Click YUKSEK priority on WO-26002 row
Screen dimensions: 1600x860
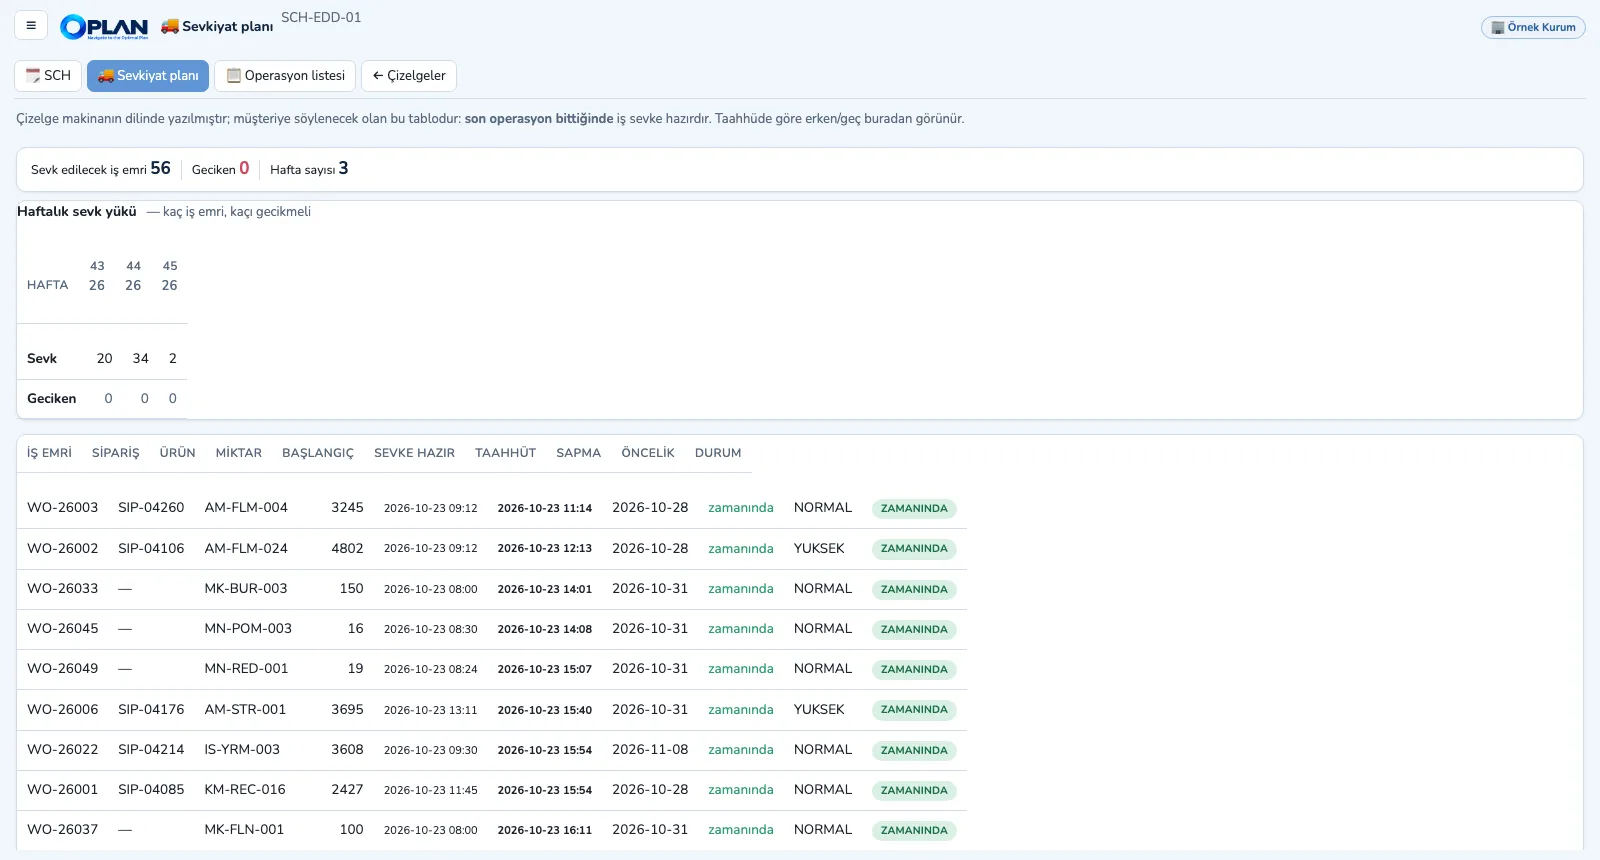(819, 548)
